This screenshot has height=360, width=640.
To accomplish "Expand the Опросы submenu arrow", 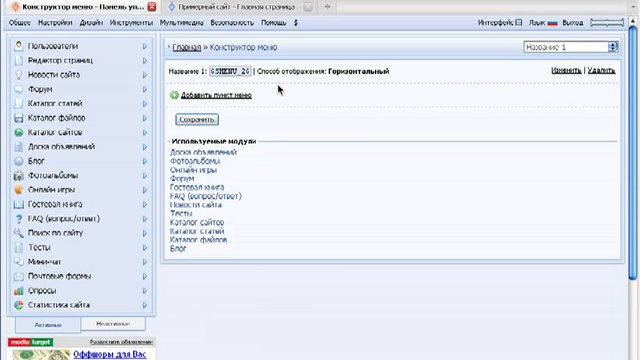I will [x=145, y=291].
